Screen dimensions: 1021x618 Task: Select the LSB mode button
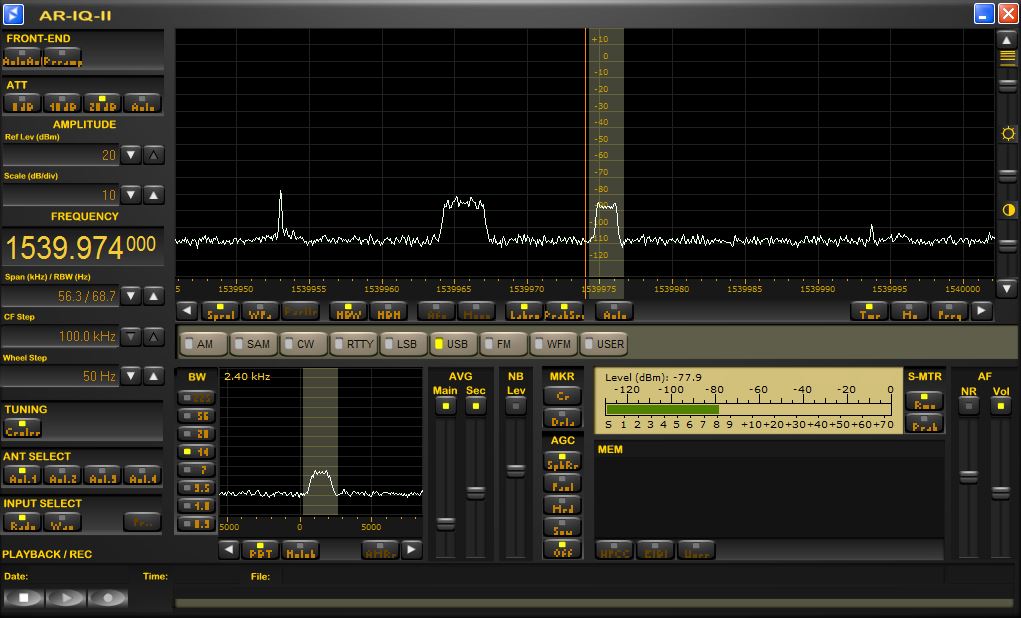tap(403, 344)
